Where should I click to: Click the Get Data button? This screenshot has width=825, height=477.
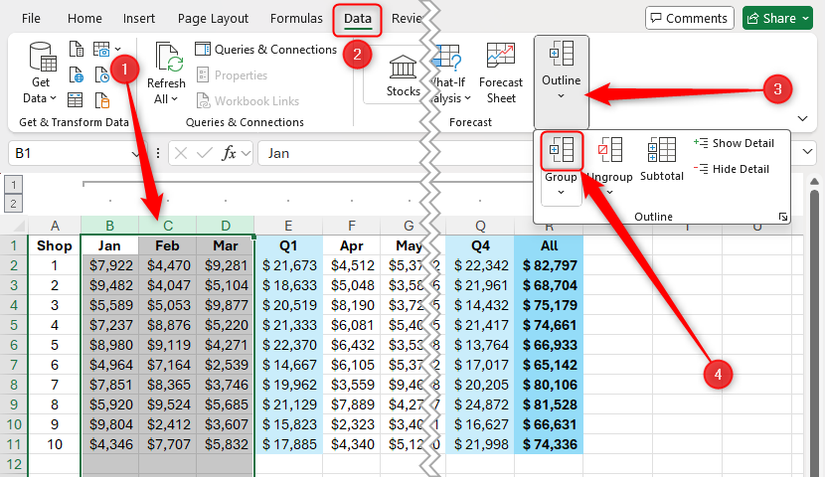coord(41,73)
